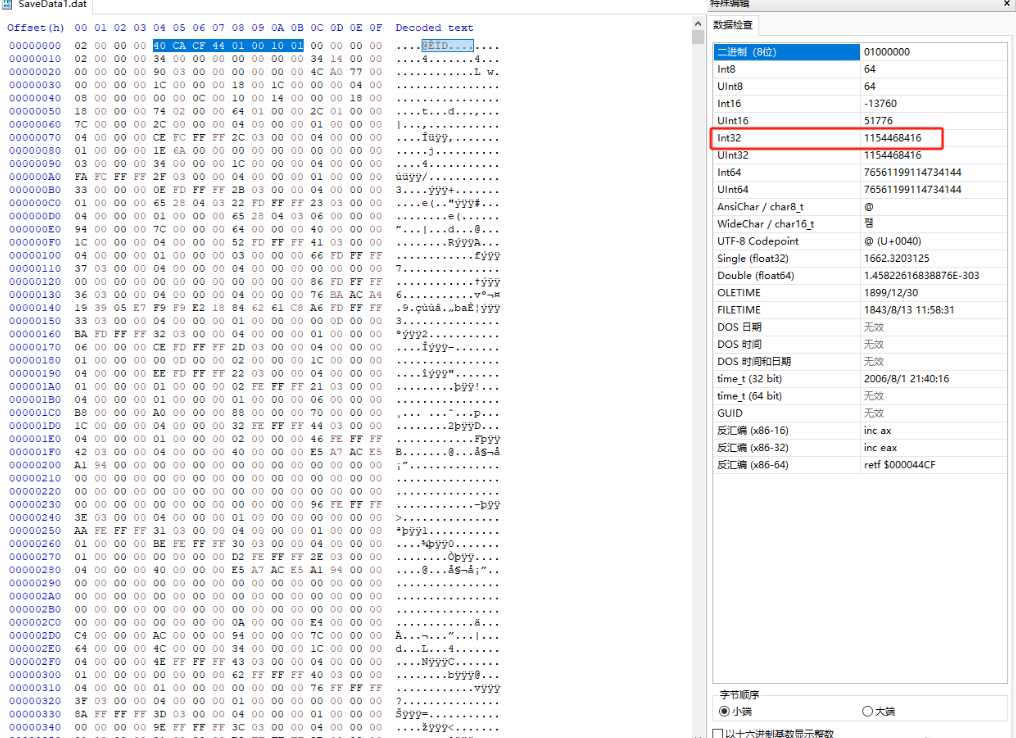Screen dimensions: 1016x738
Task: Click the hex view vertical scrollbar thumb
Action: point(698,37)
